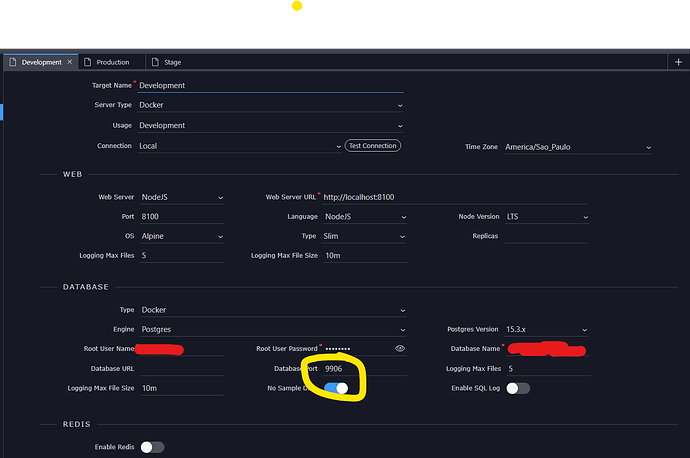The image size is (690, 458).
Task: Open the Web Server dropdown
Action: tap(182, 197)
